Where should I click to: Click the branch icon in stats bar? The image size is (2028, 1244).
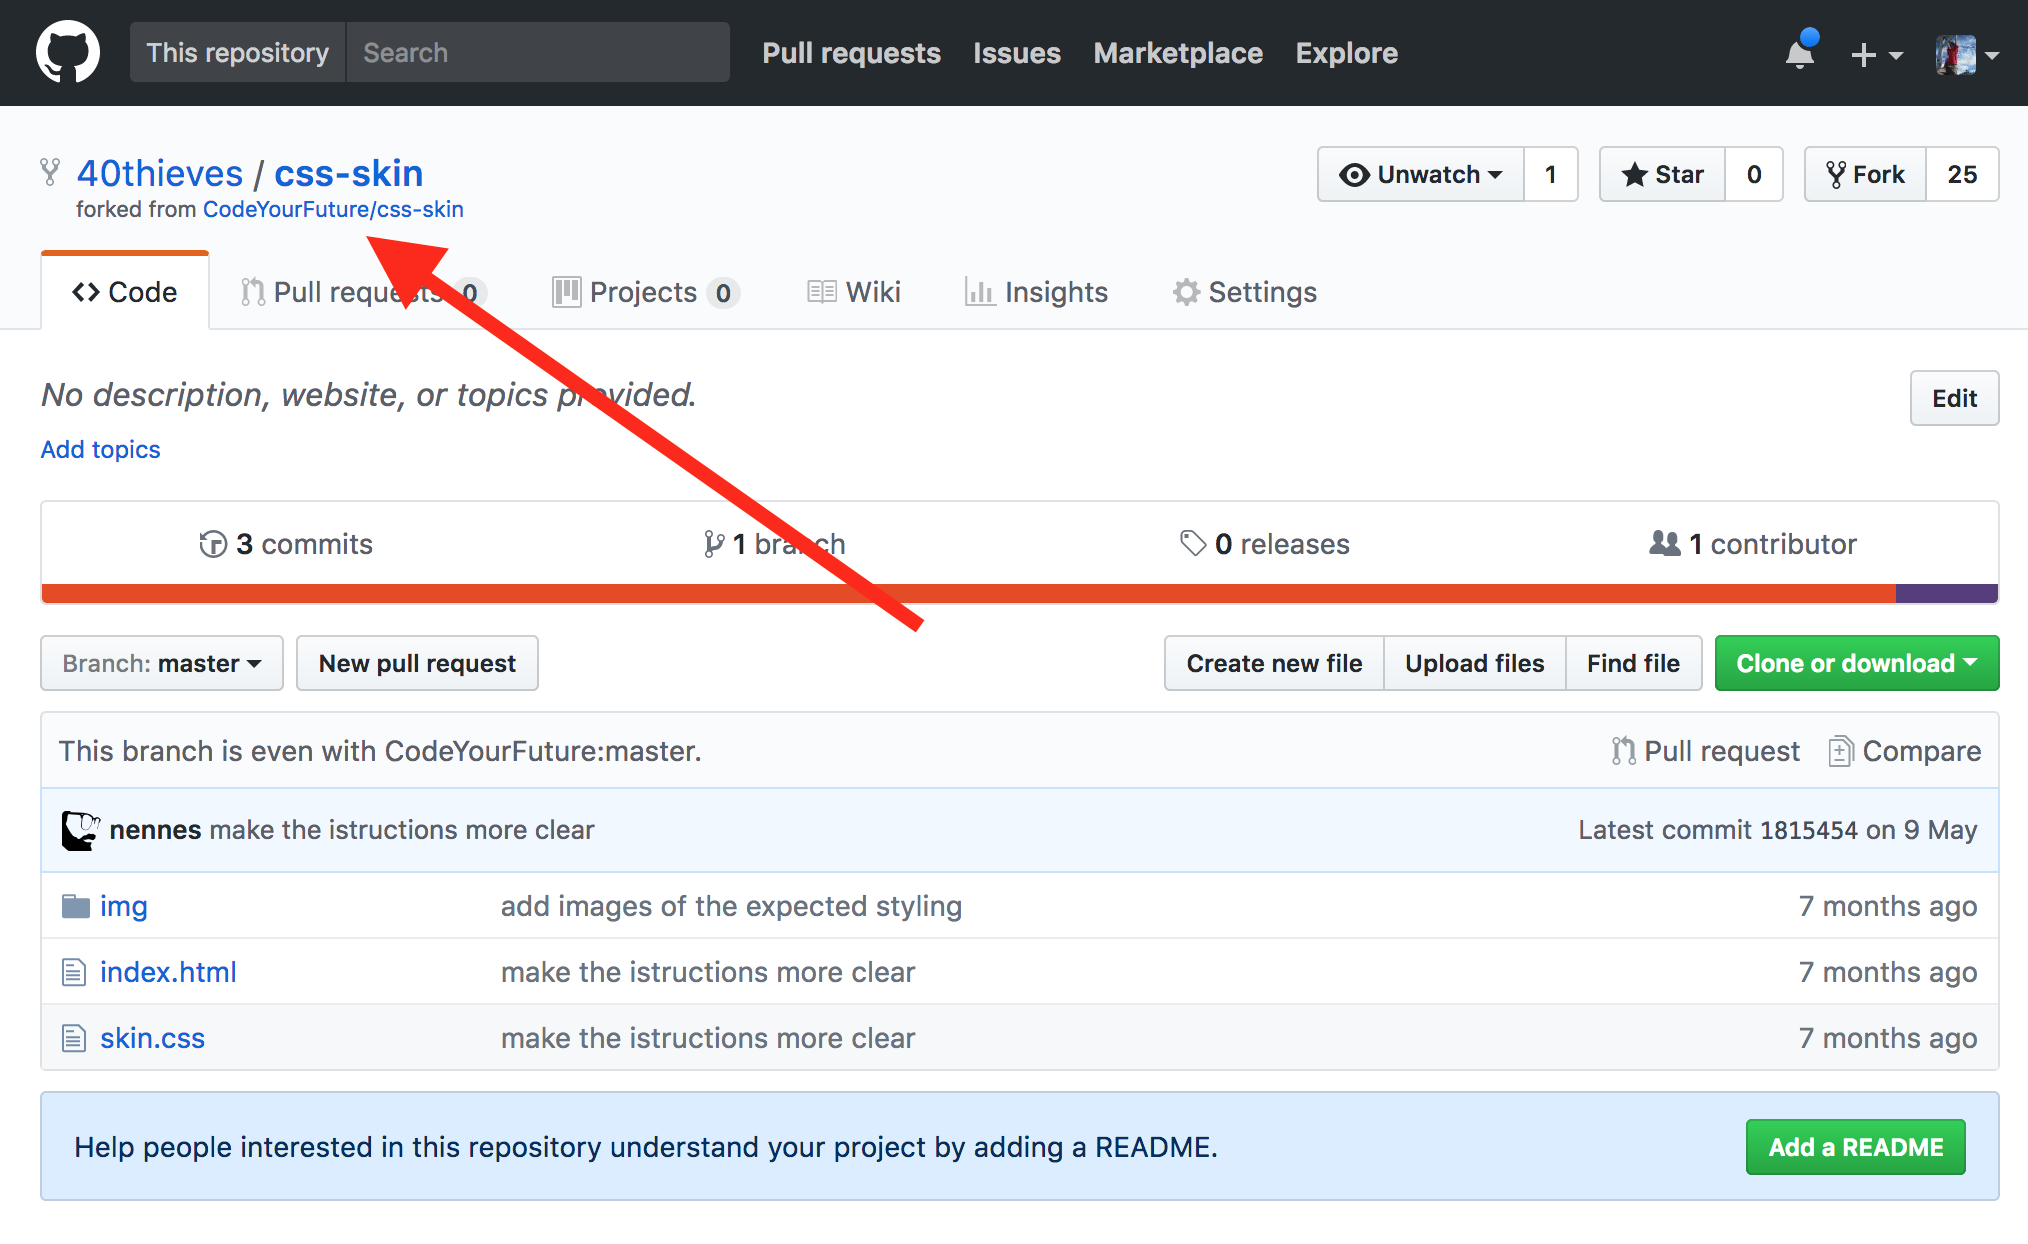click(713, 544)
